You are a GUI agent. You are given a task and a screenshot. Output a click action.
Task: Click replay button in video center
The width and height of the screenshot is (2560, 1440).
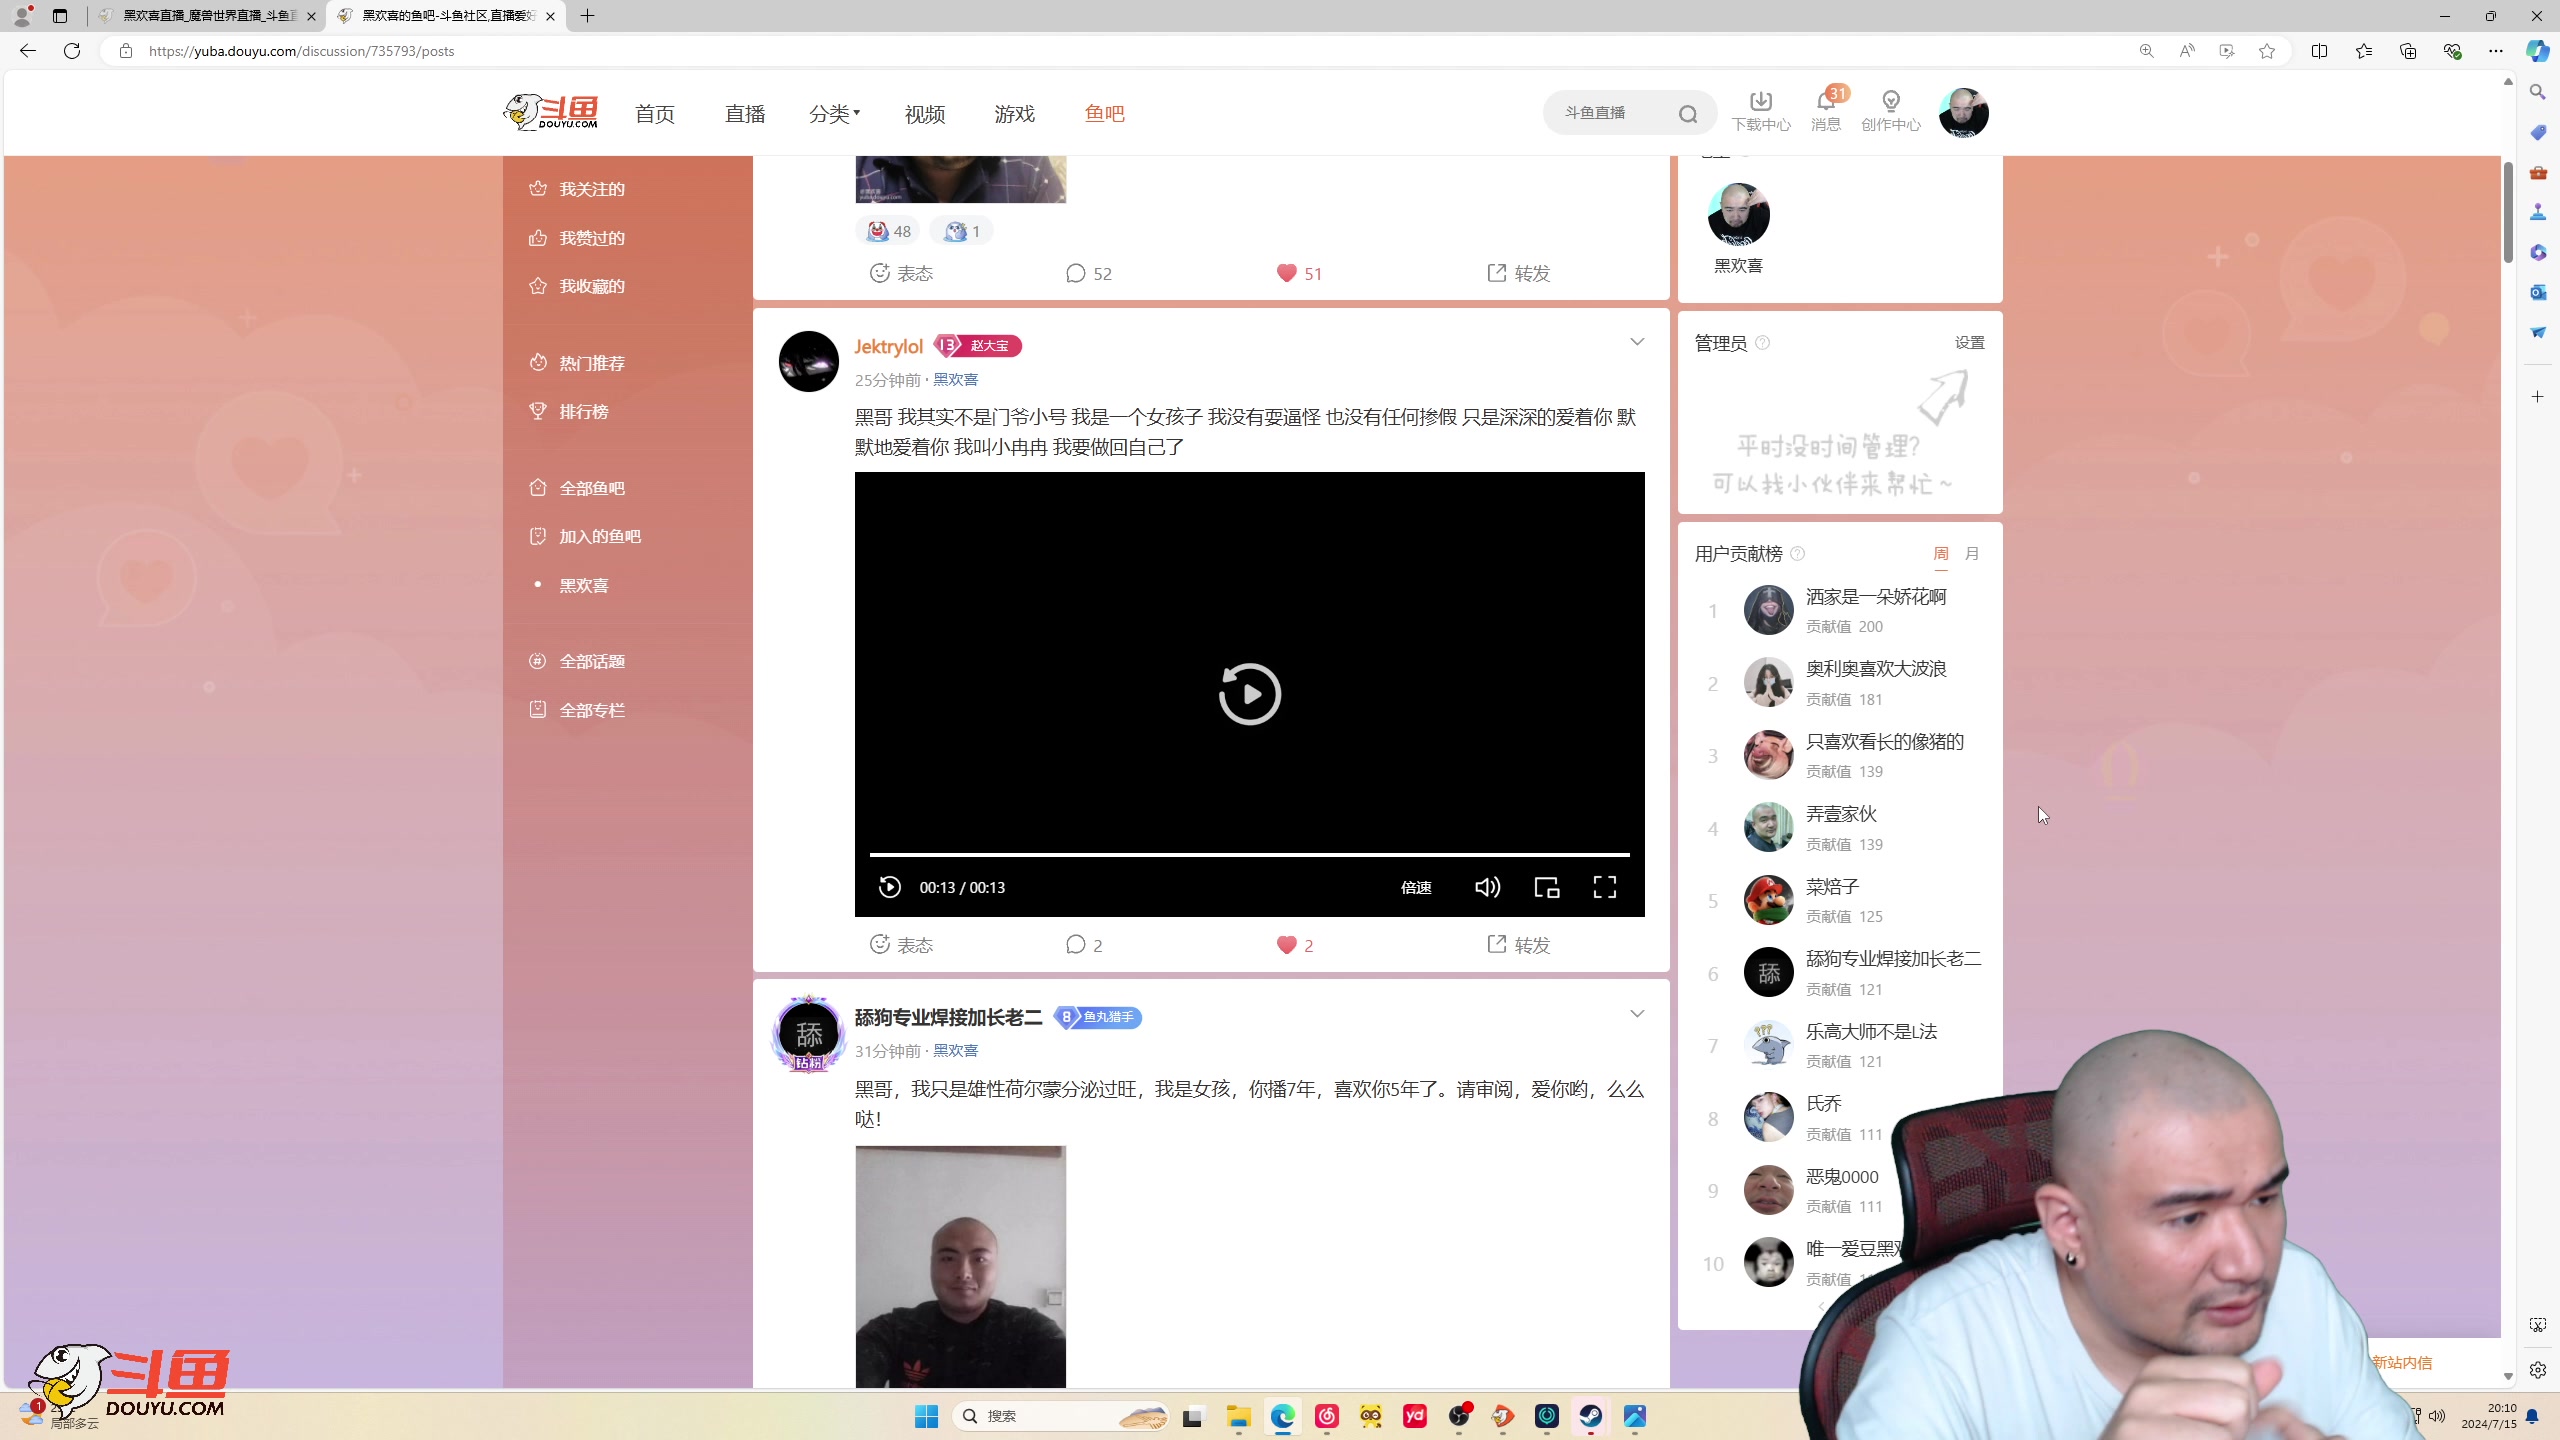click(1249, 693)
